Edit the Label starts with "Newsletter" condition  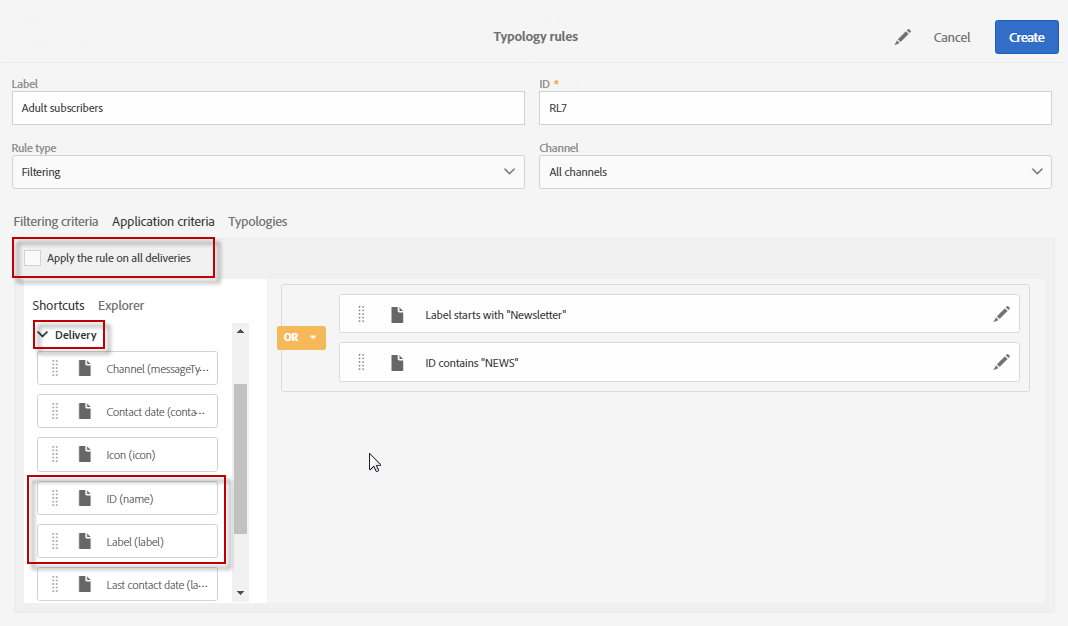[1001, 314]
